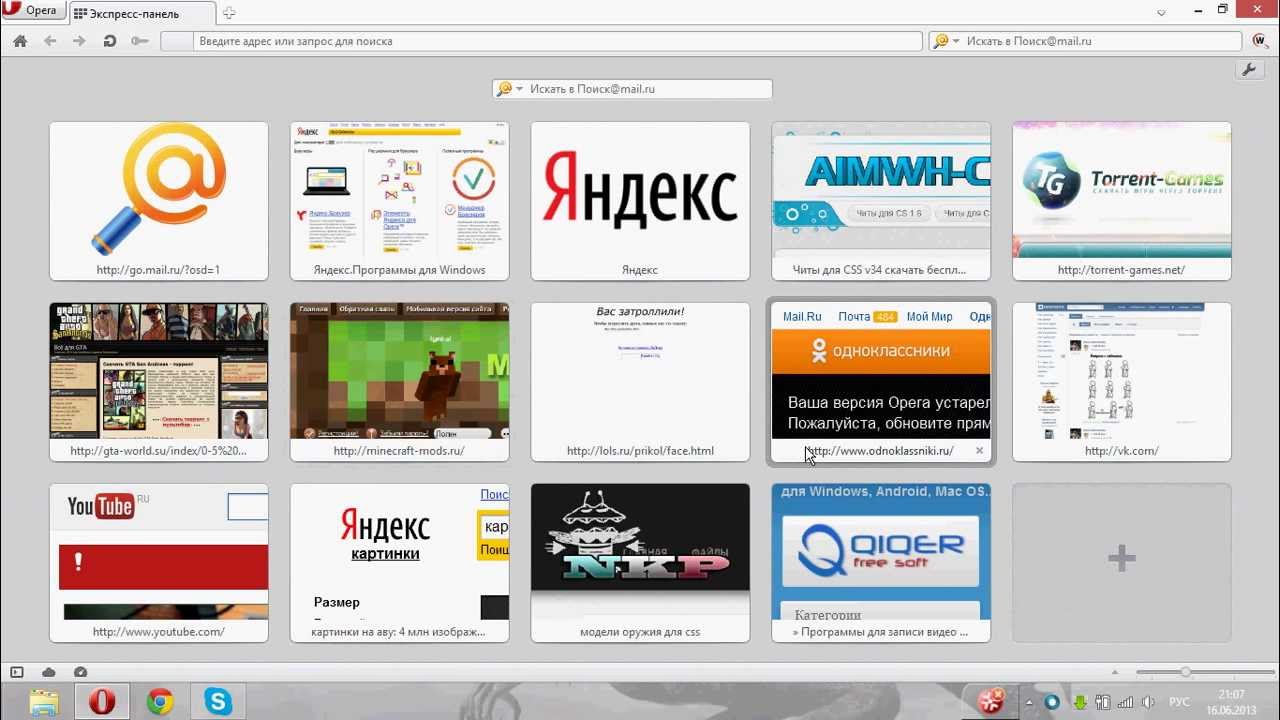This screenshot has width=1280, height=720.
Task: Open the clock showing 21:07
Action: [1232, 702]
